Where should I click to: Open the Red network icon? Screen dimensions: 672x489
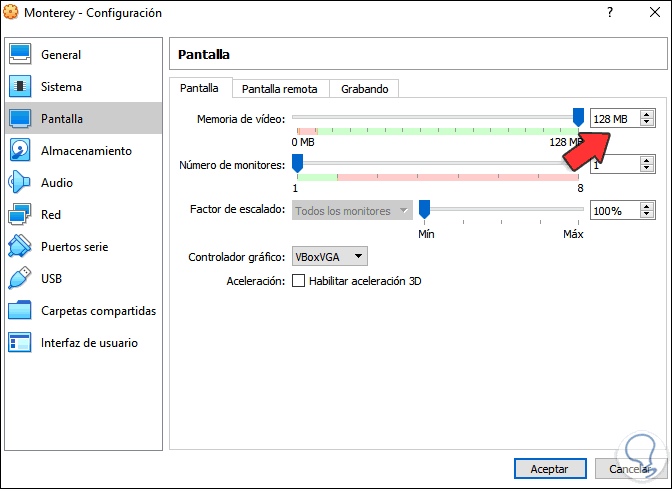20,214
